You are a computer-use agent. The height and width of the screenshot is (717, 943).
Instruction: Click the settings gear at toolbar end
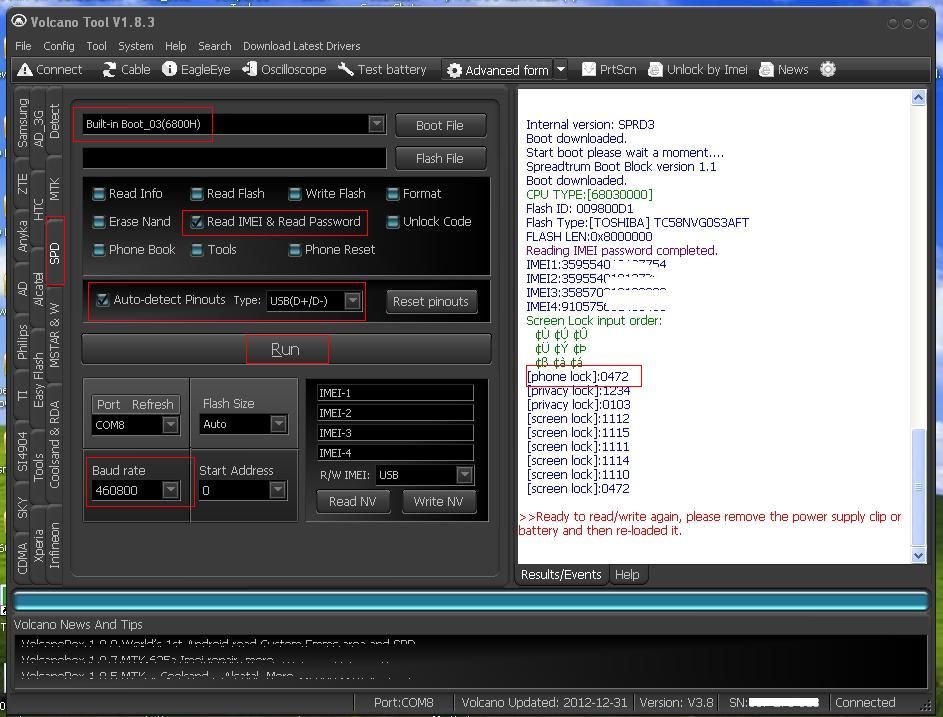pos(828,70)
